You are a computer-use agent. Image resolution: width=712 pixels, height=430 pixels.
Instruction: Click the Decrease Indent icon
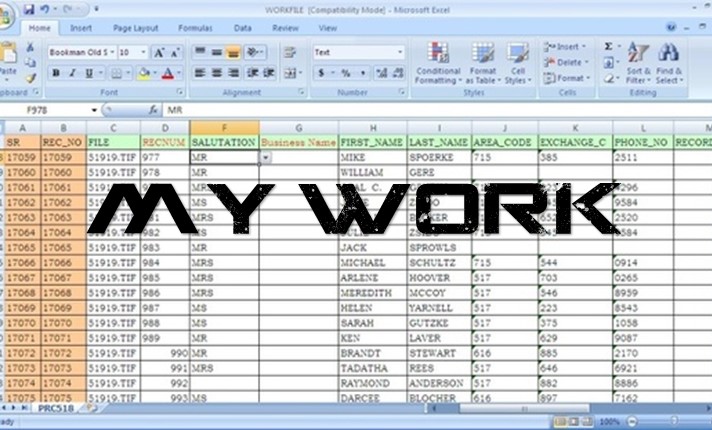point(252,73)
